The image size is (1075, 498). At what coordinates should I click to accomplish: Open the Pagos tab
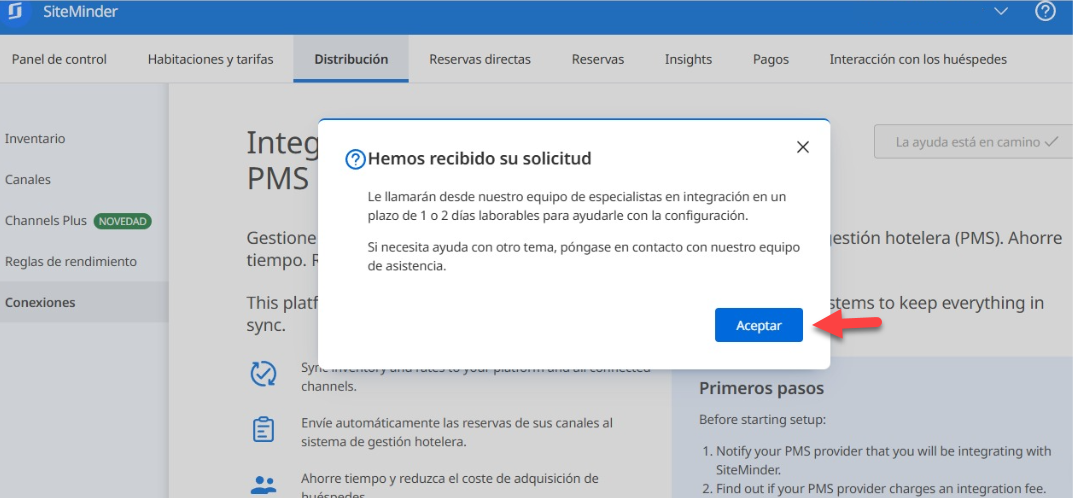[771, 59]
